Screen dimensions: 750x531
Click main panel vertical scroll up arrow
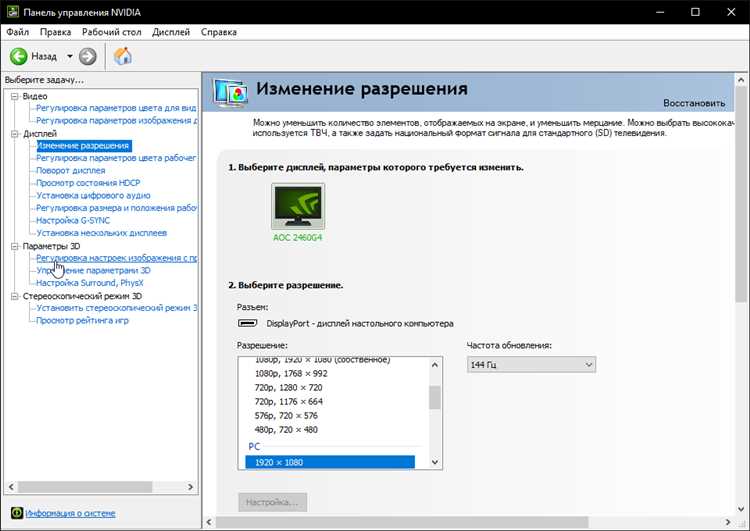(741, 80)
